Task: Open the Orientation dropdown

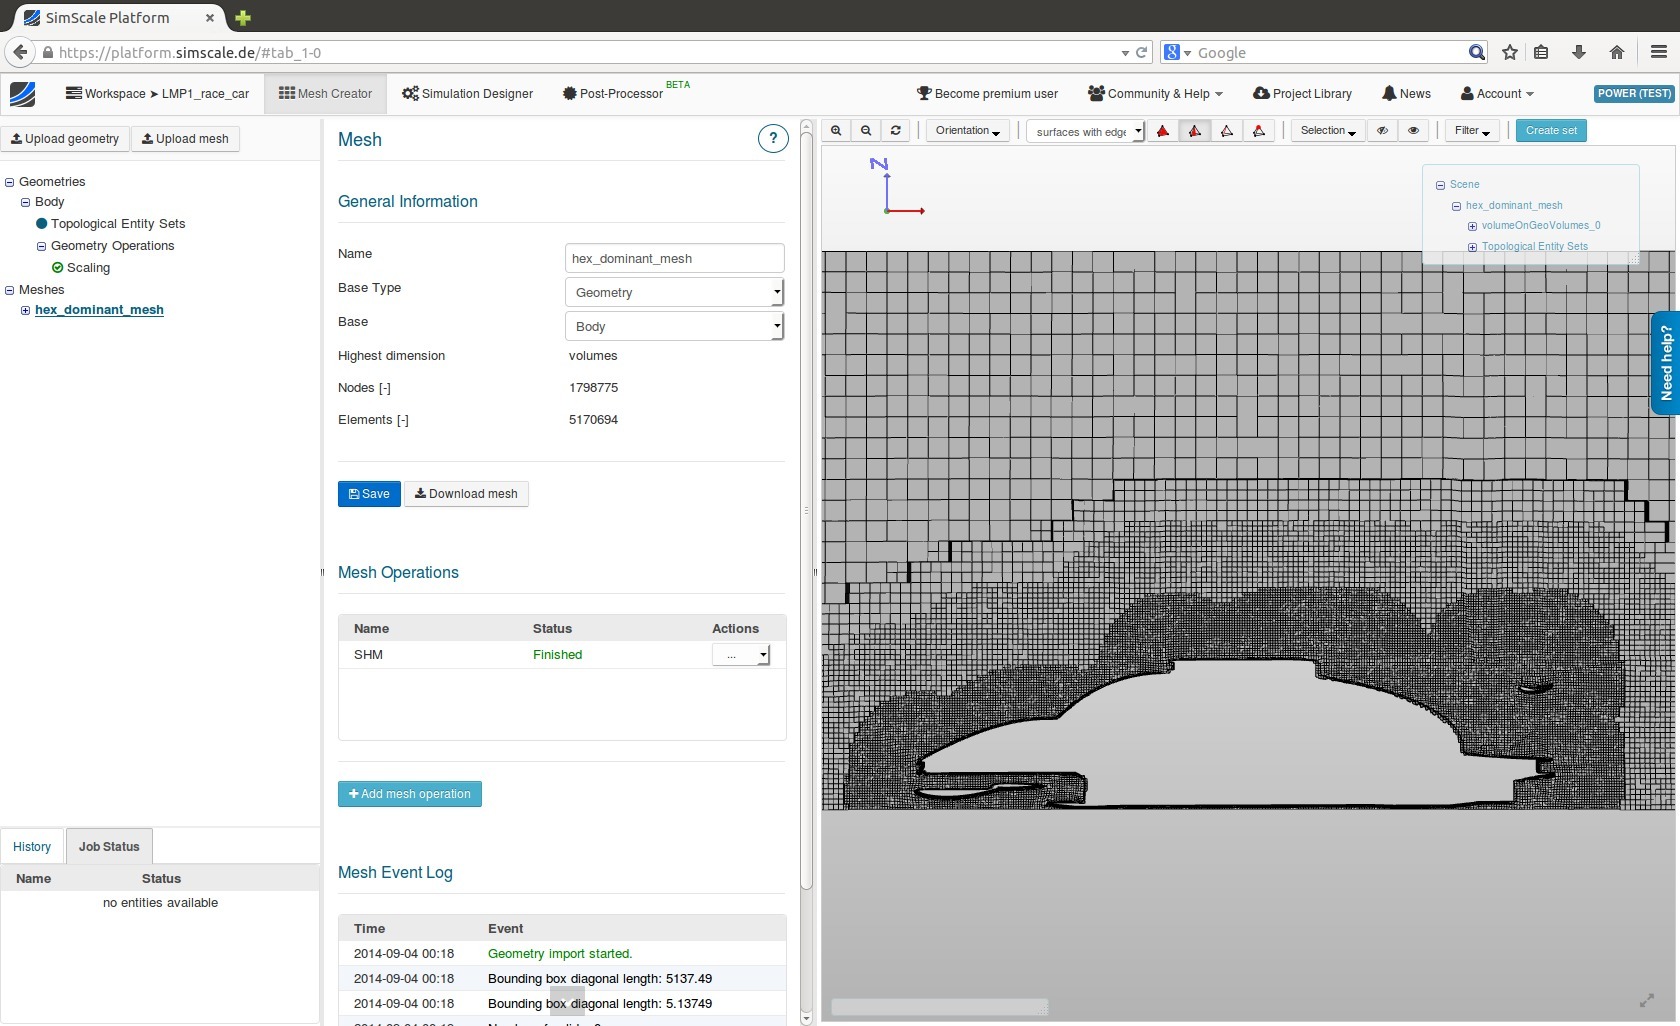Action: [966, 130]
